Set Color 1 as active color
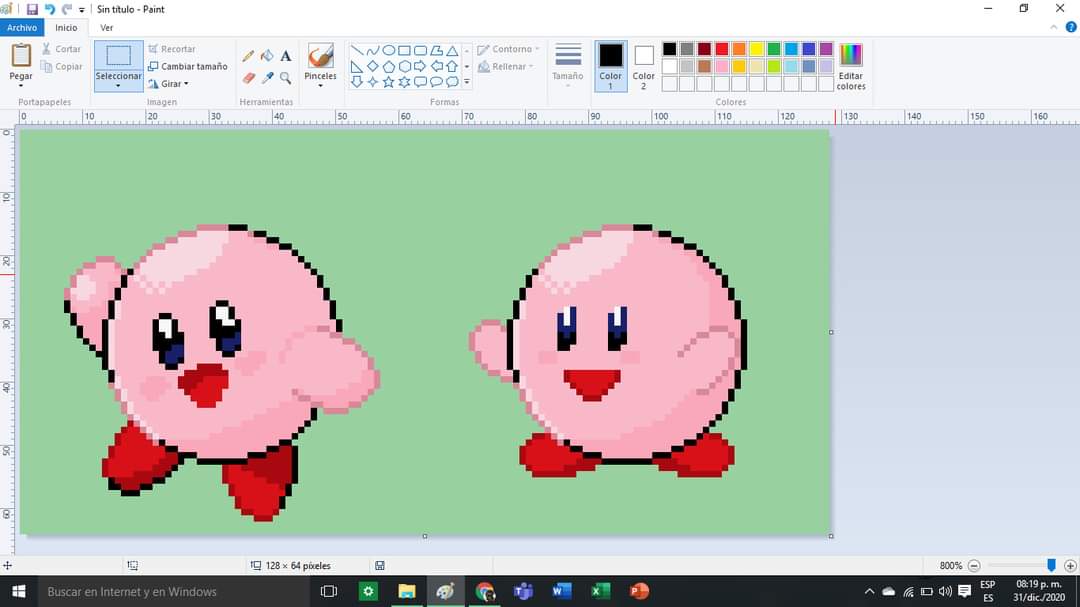The width and height of the screenshot is (1080, 607). pyautogui.click(x=610, y=65)
